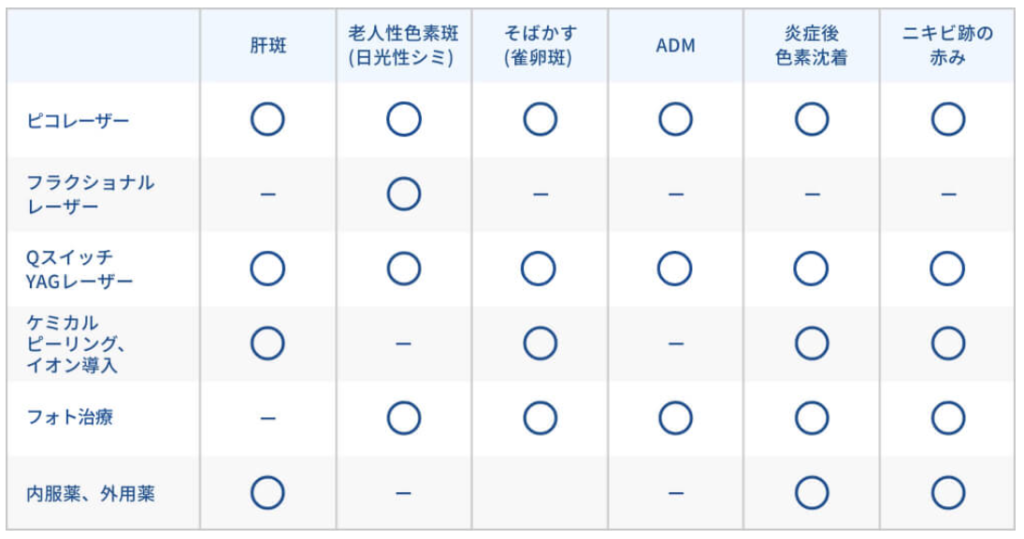Click the 肝斑 column header
Viewport: 1024px width, 539px height.
click(268, 46)
